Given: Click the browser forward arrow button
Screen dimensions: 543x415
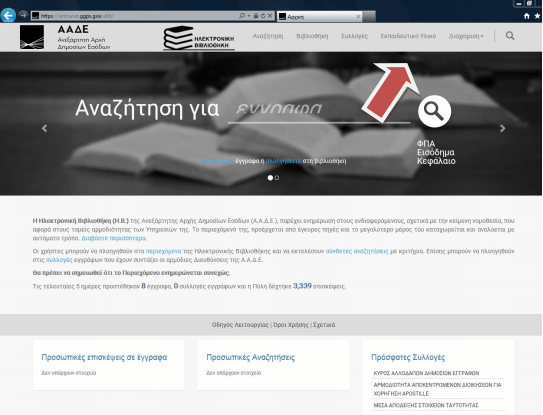Looking at the screenshot, I should point(23,15).
